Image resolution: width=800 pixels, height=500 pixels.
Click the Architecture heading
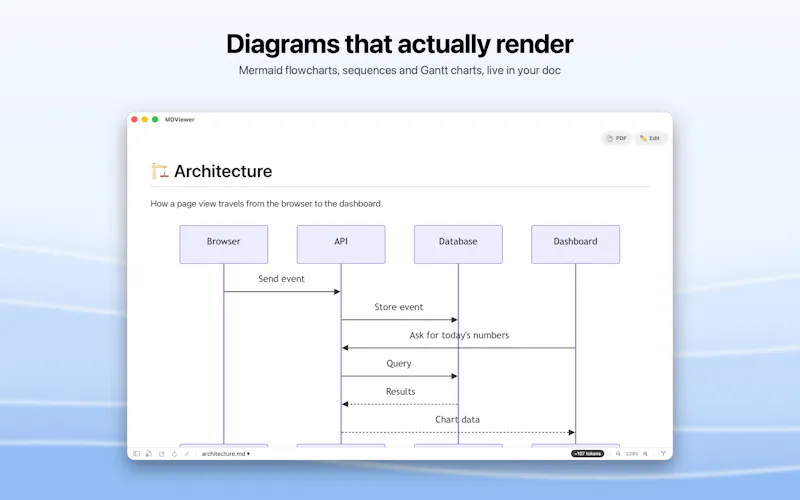pos(223,171)
